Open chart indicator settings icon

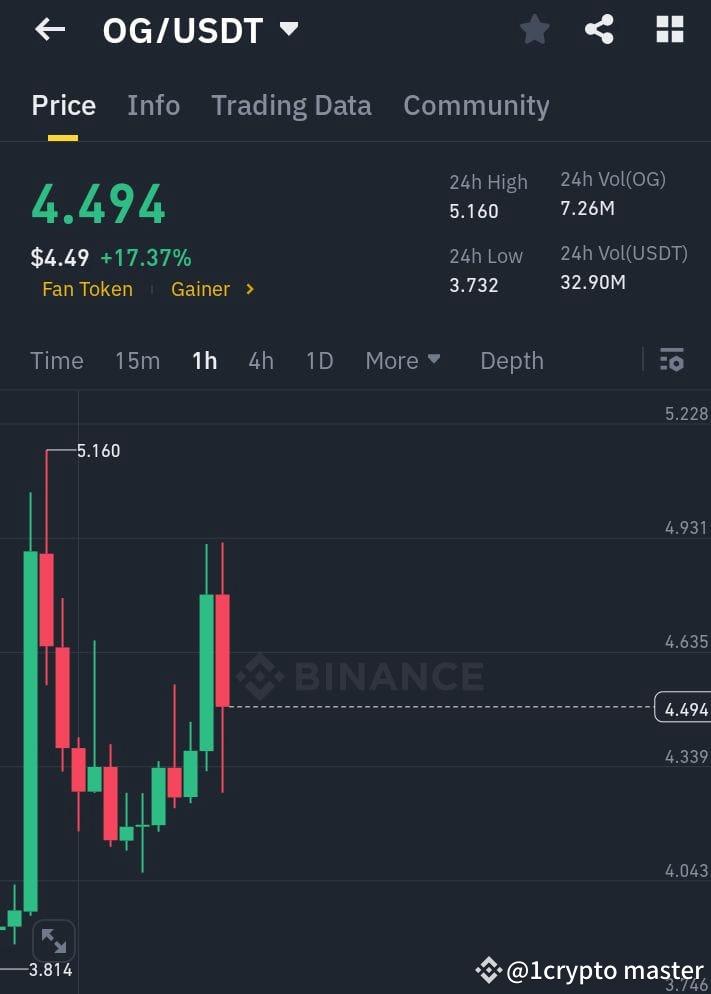(672, 359)
